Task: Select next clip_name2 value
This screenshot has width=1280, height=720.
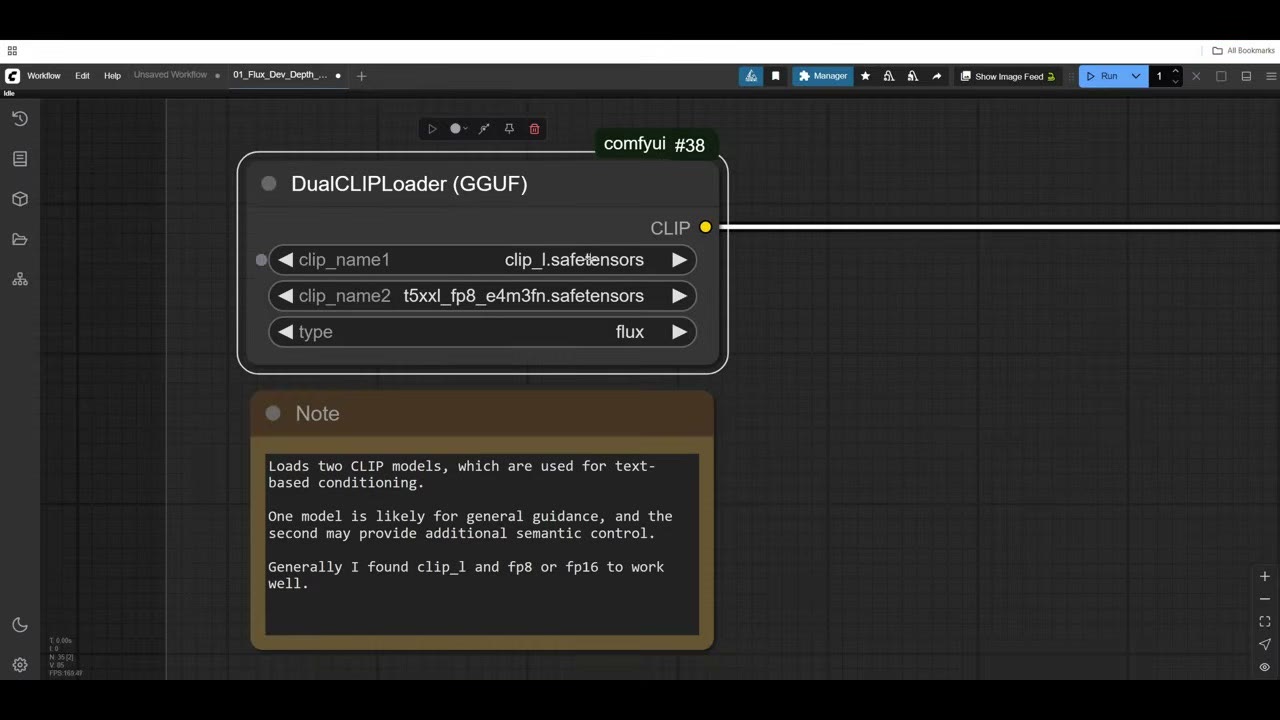Action: (679, 296)
